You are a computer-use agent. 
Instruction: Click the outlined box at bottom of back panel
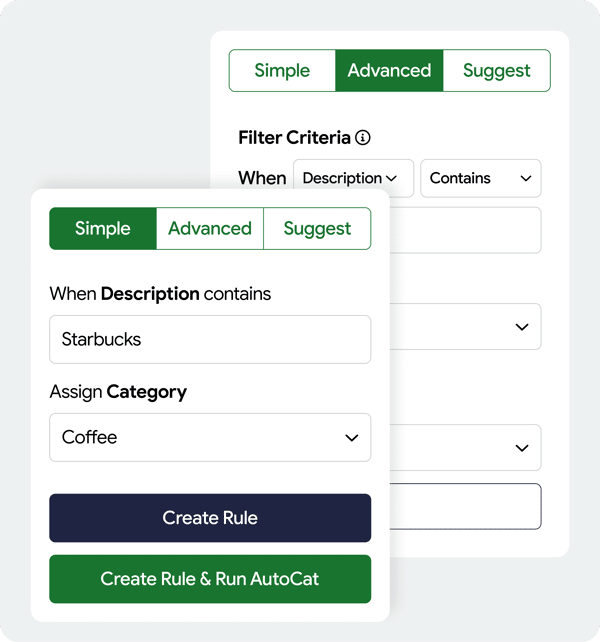tap(465, 506)
